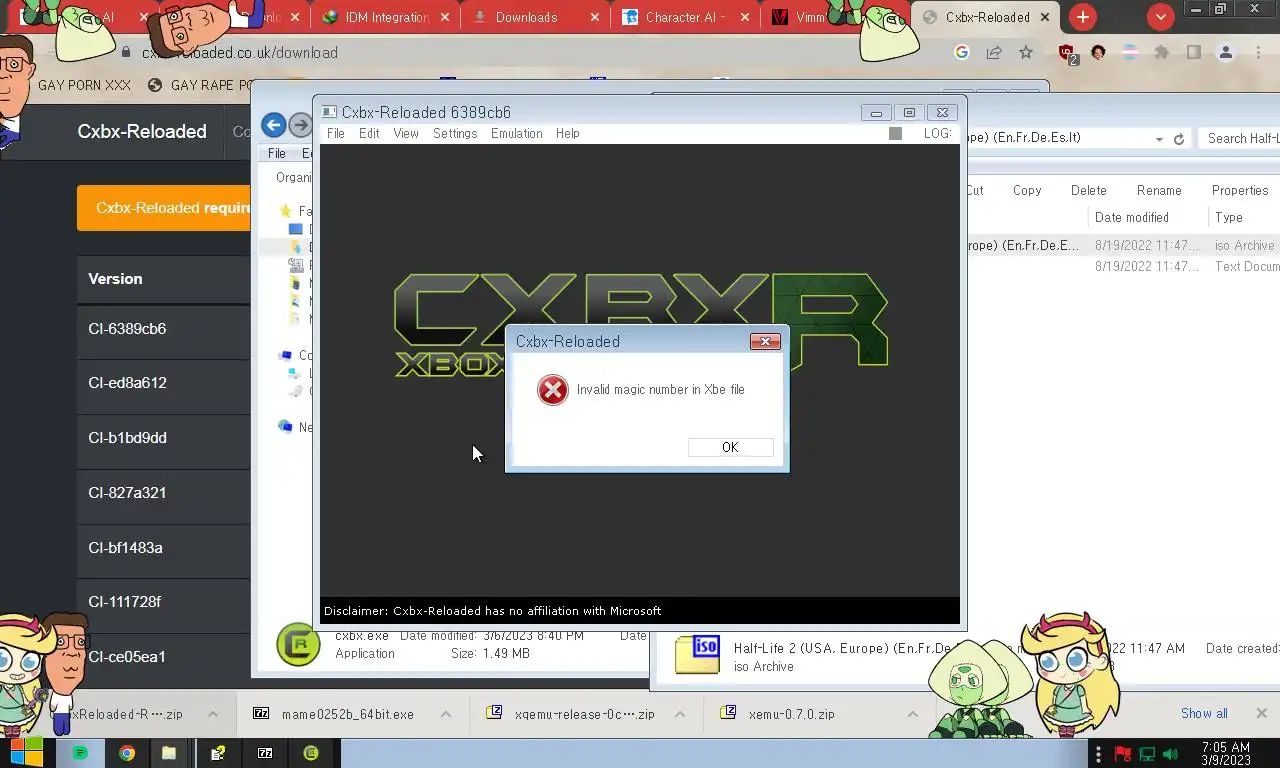The image size is (1280, 768).
Task: Refresh the Explorer address bar location
Action: [x=1179, y=139]
